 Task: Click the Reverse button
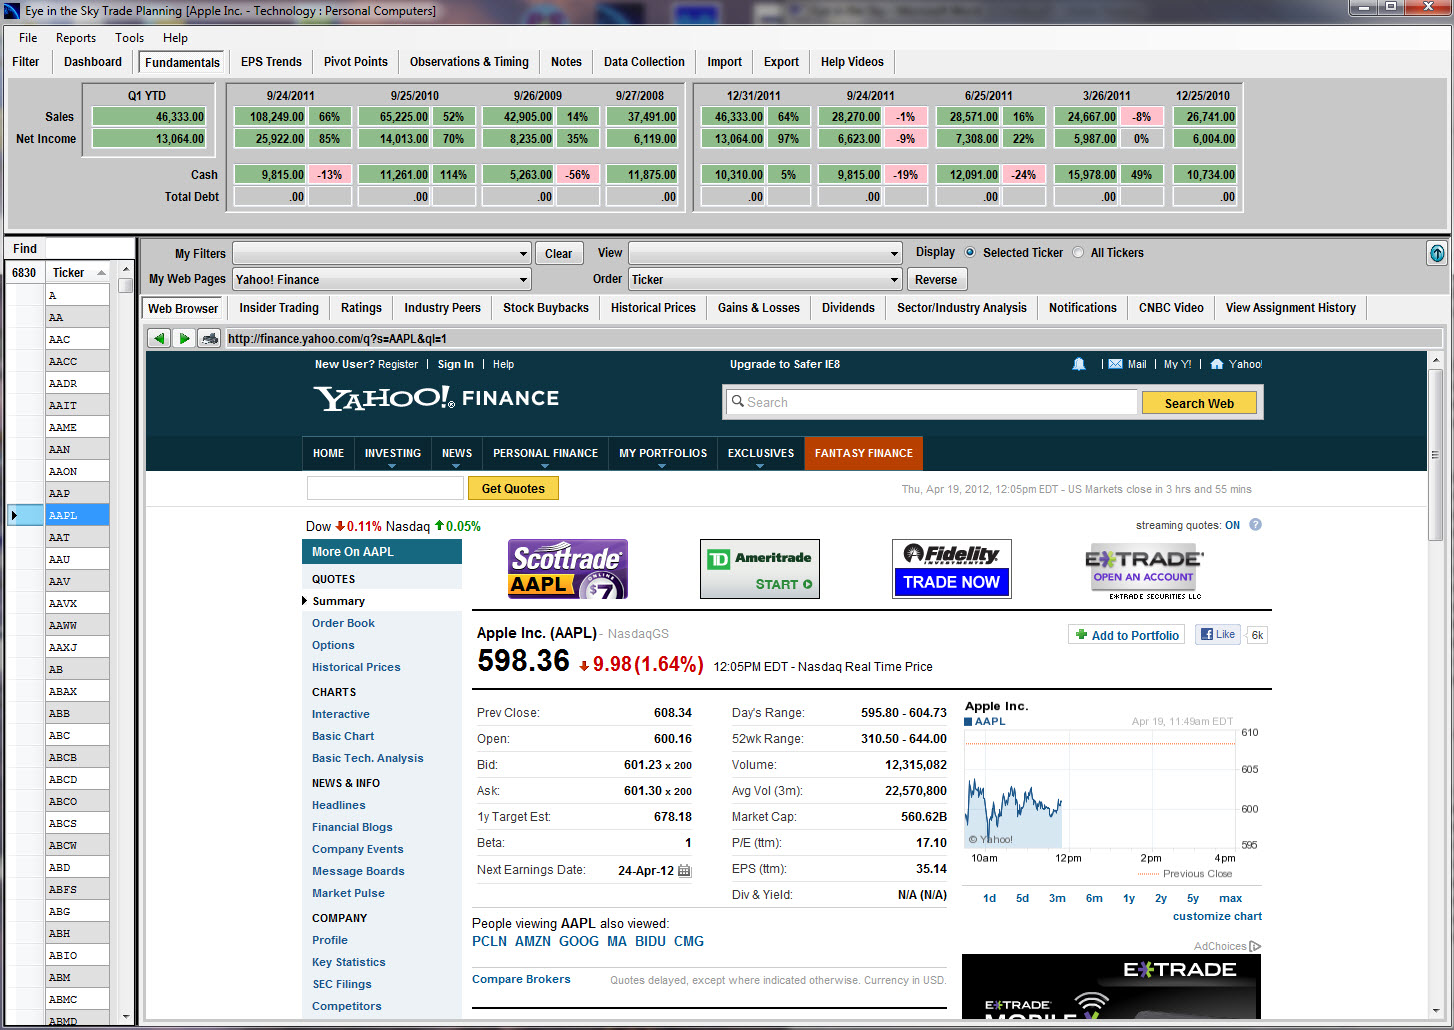[x=935, y=280]
